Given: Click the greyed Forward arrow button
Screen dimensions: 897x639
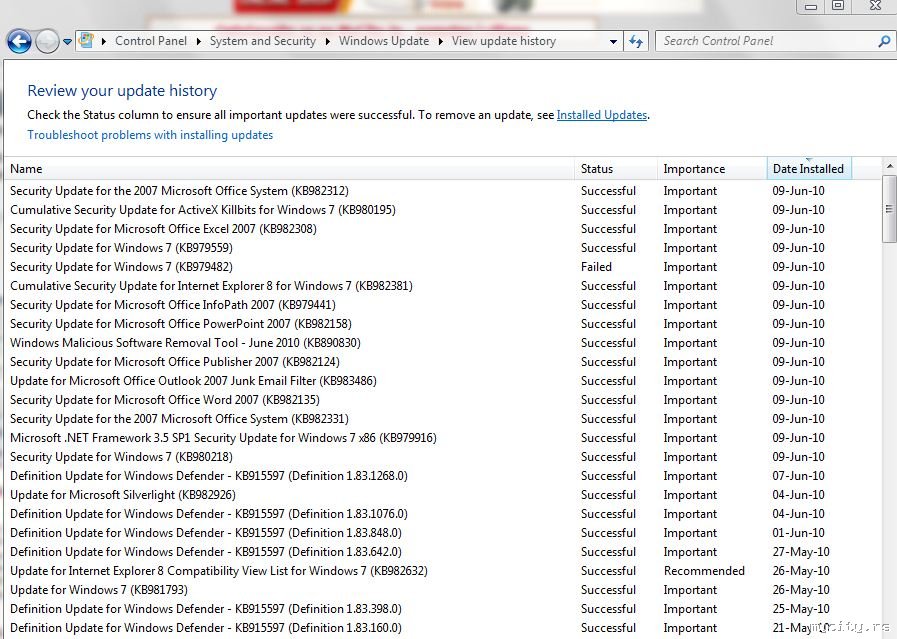Looking at the screenshot, I should point(47,42).
